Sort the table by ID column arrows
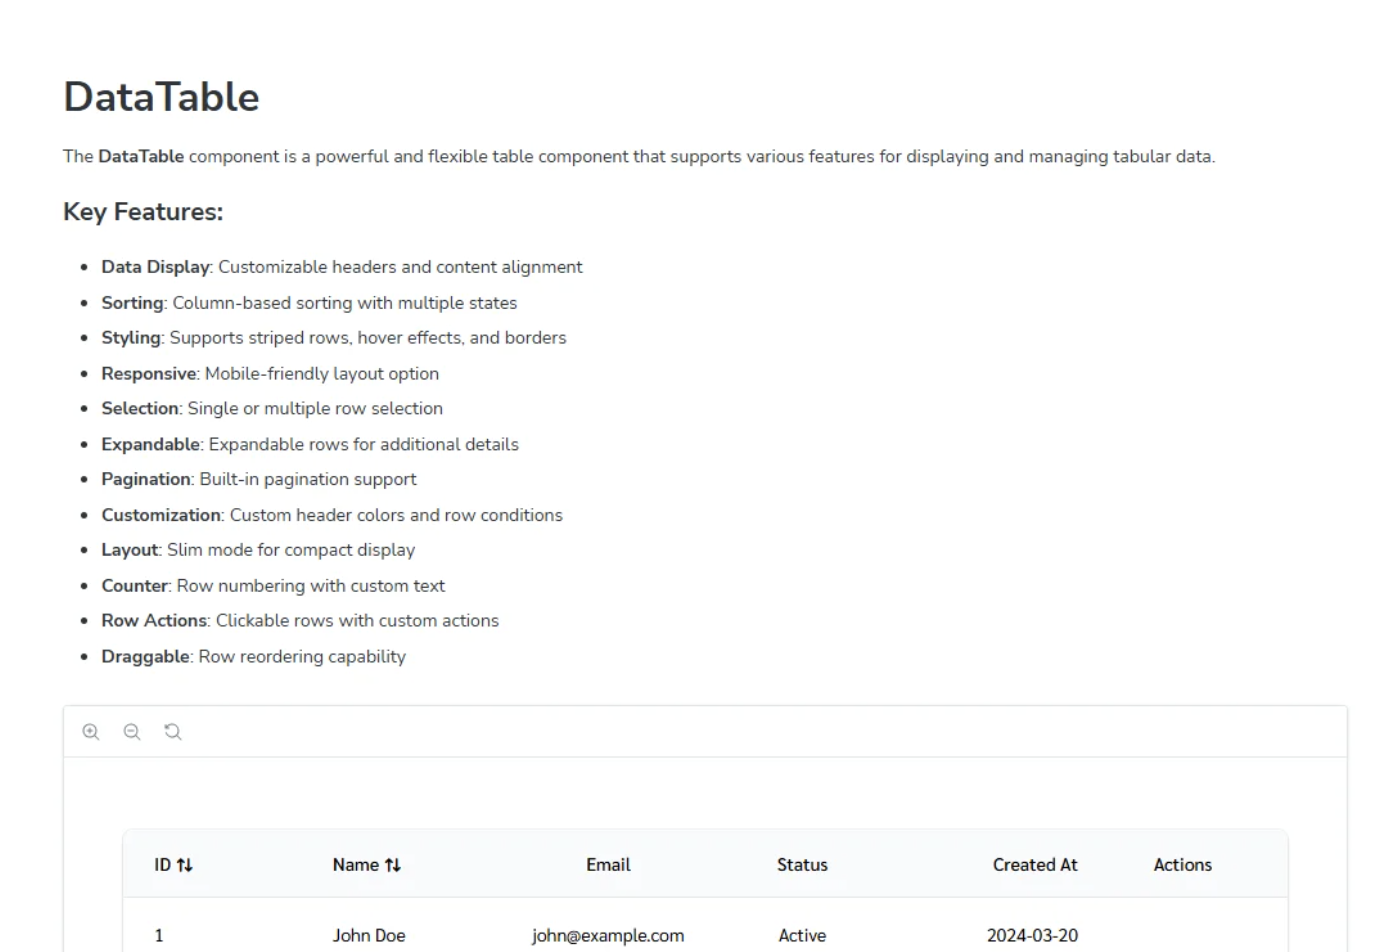This screenshot has width=1384, height=952. [x=185, y=865]
